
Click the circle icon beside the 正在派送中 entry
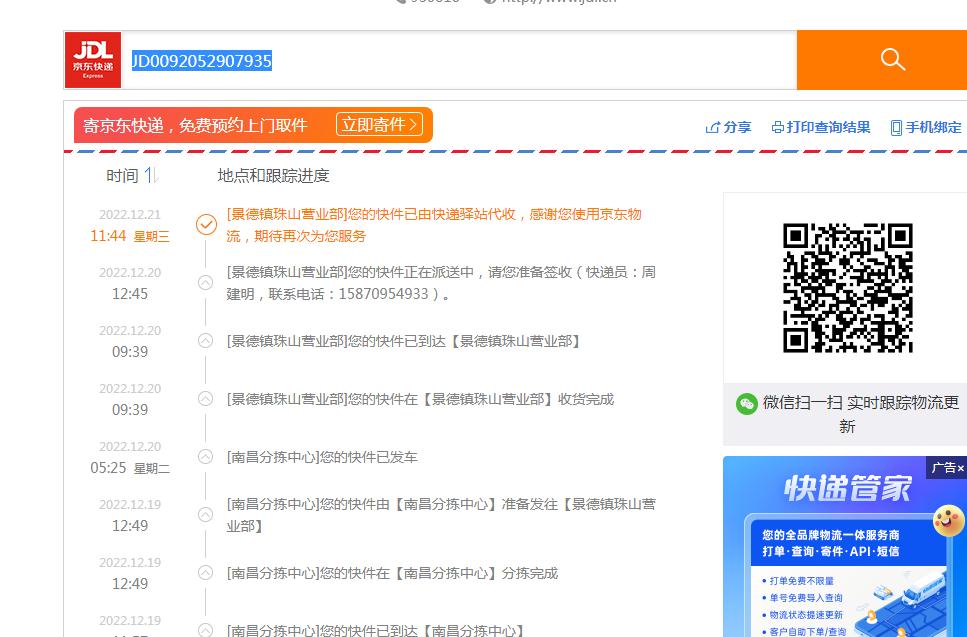[x=205, y=282]
